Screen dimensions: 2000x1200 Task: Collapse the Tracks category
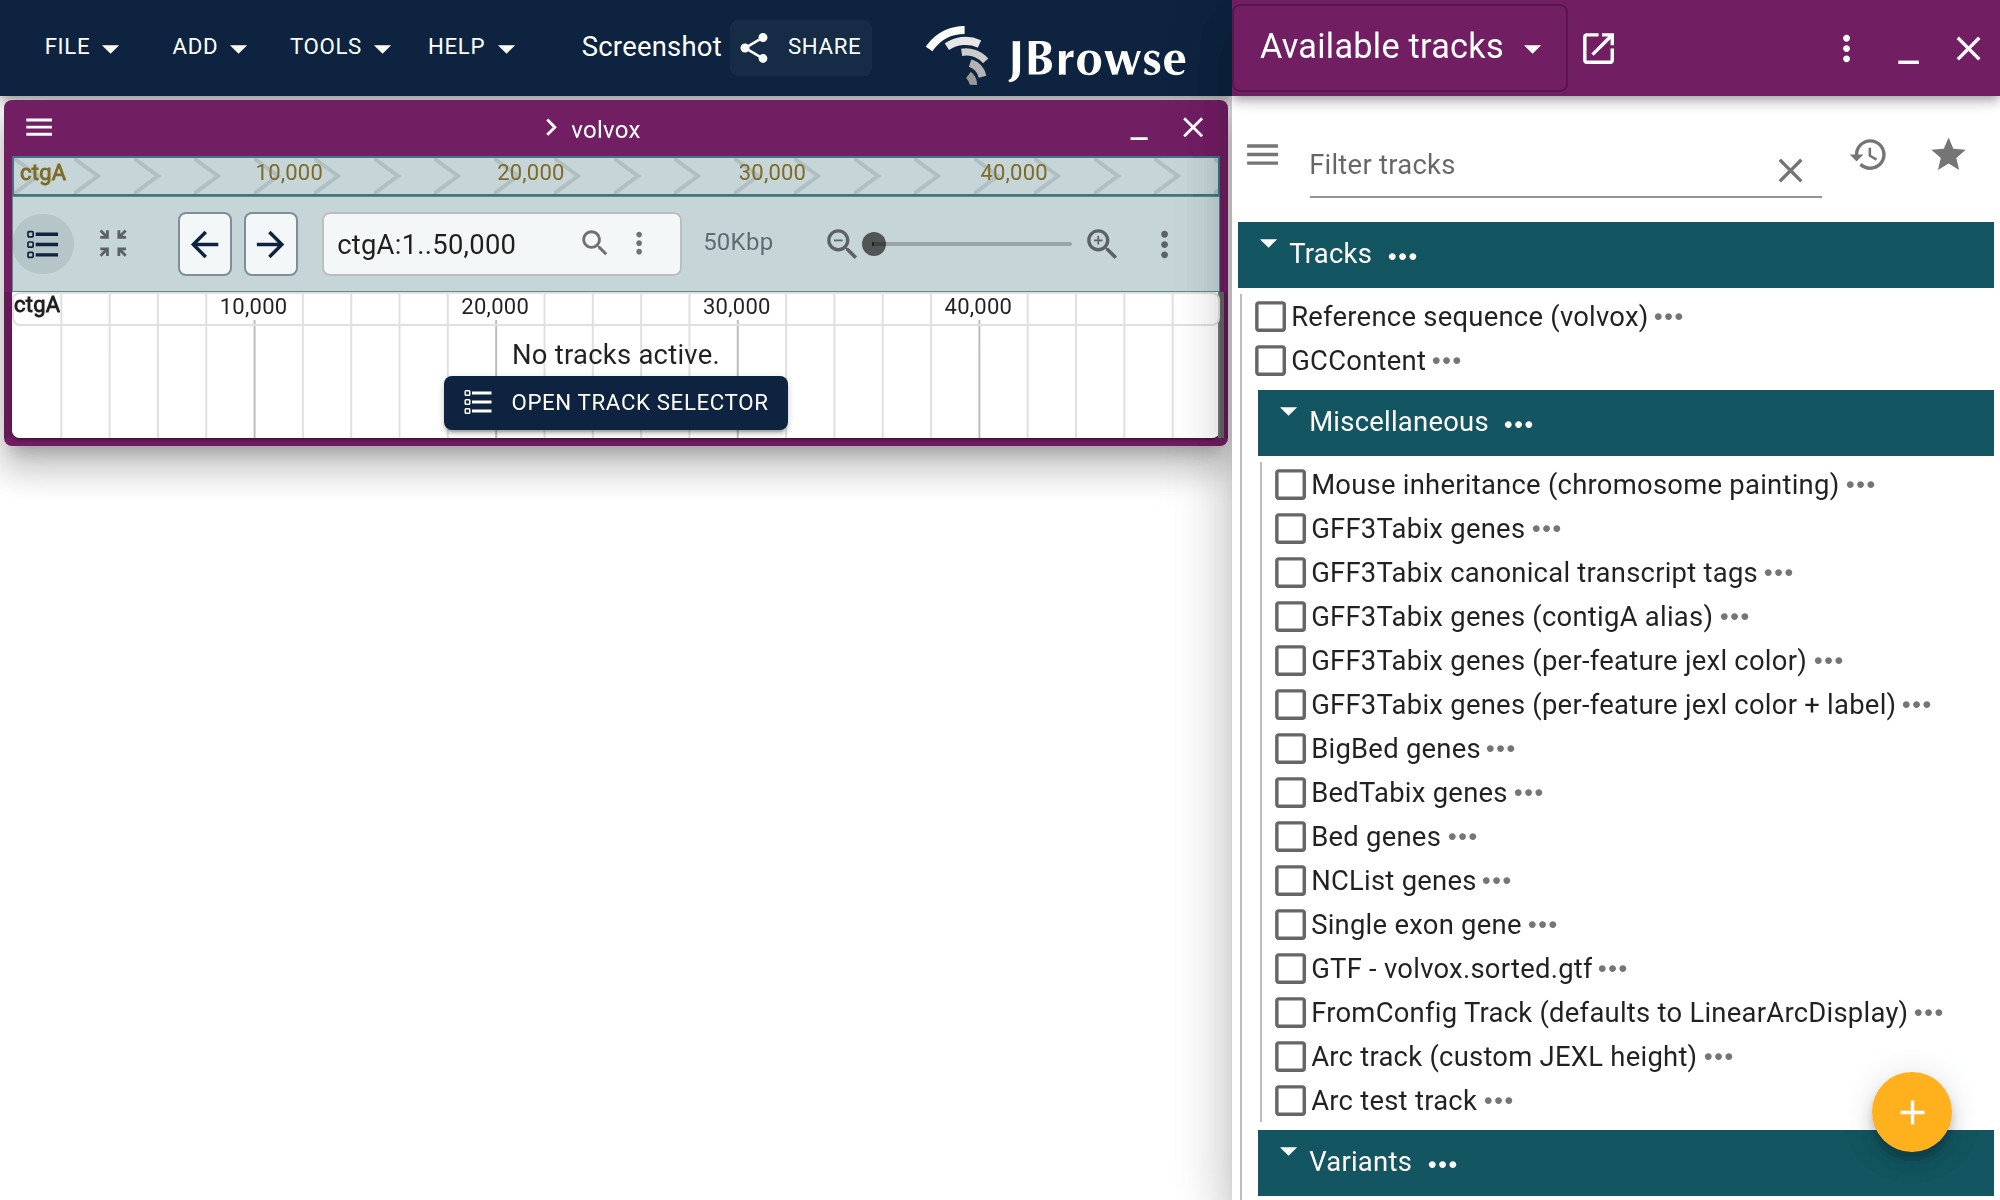coord(1268,244)
